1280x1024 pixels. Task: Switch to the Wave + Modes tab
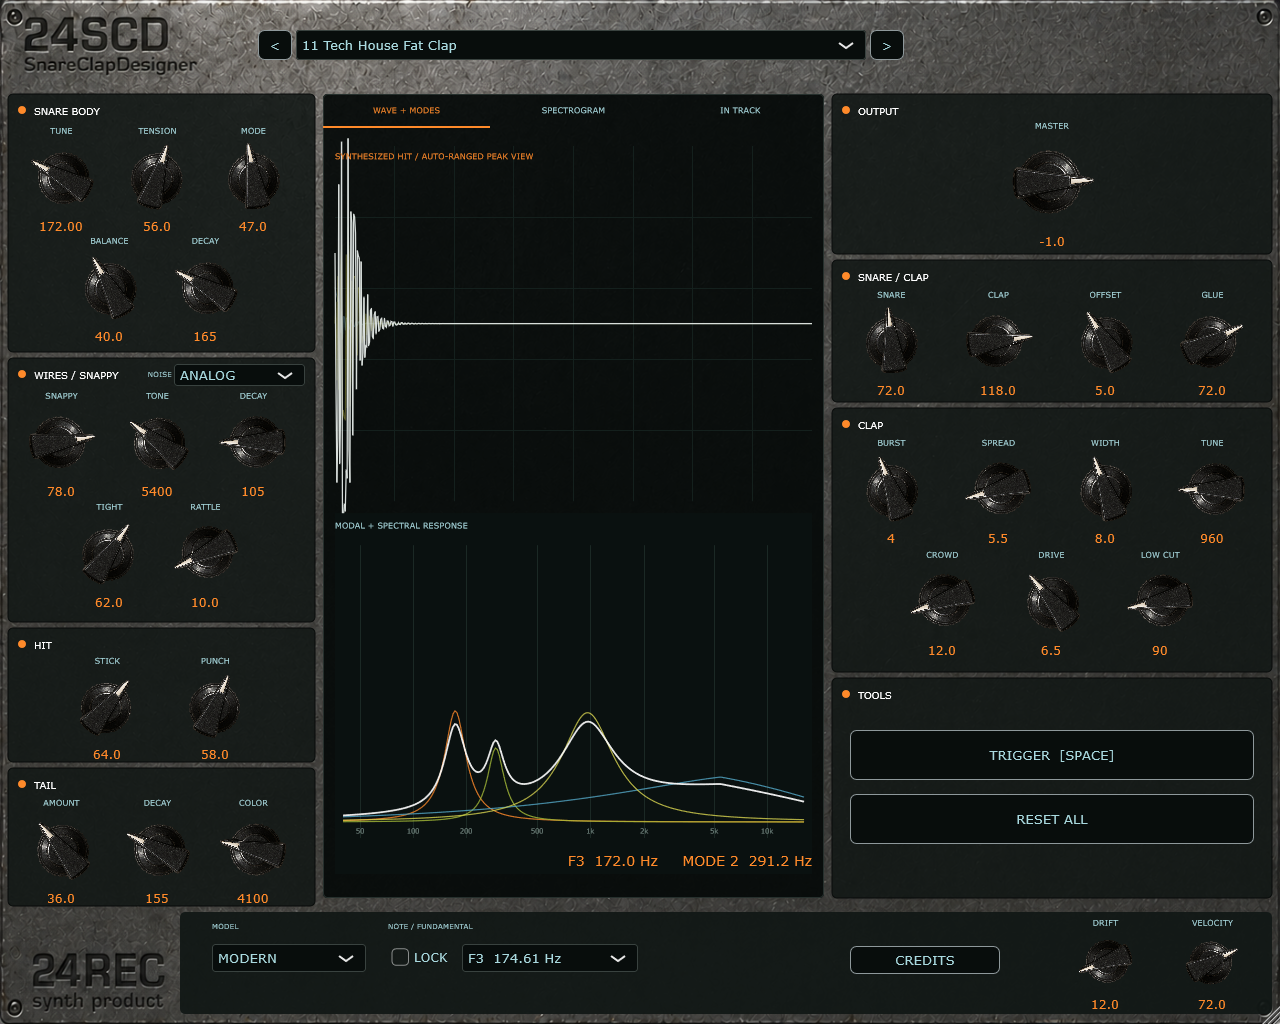click(x=406, y=111)
